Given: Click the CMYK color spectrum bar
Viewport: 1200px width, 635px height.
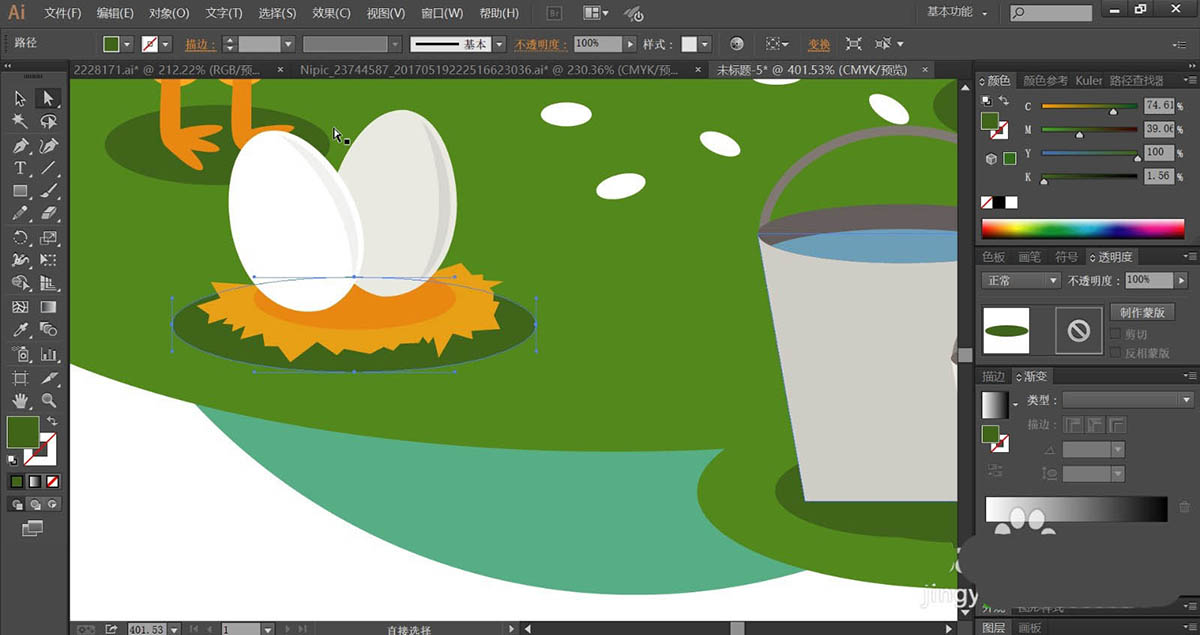Looking at the screenshot, I should [x=1082, y=229].
